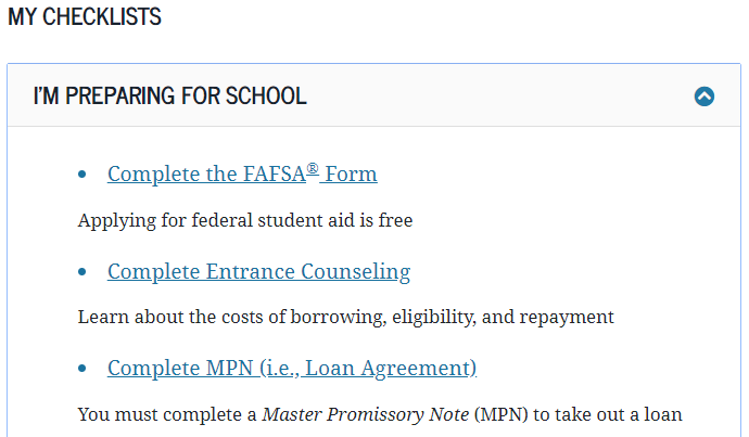Click the registered trademark symbol after FAFSA
This screenshot has width=749, height=437.
pyautogui.click(x=312, y=169)
